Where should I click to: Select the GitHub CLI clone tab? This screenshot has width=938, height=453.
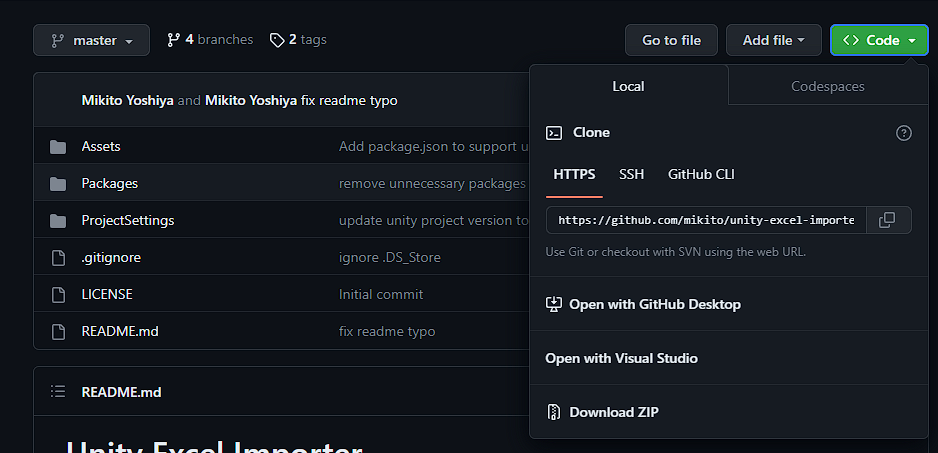coord(701,175)
